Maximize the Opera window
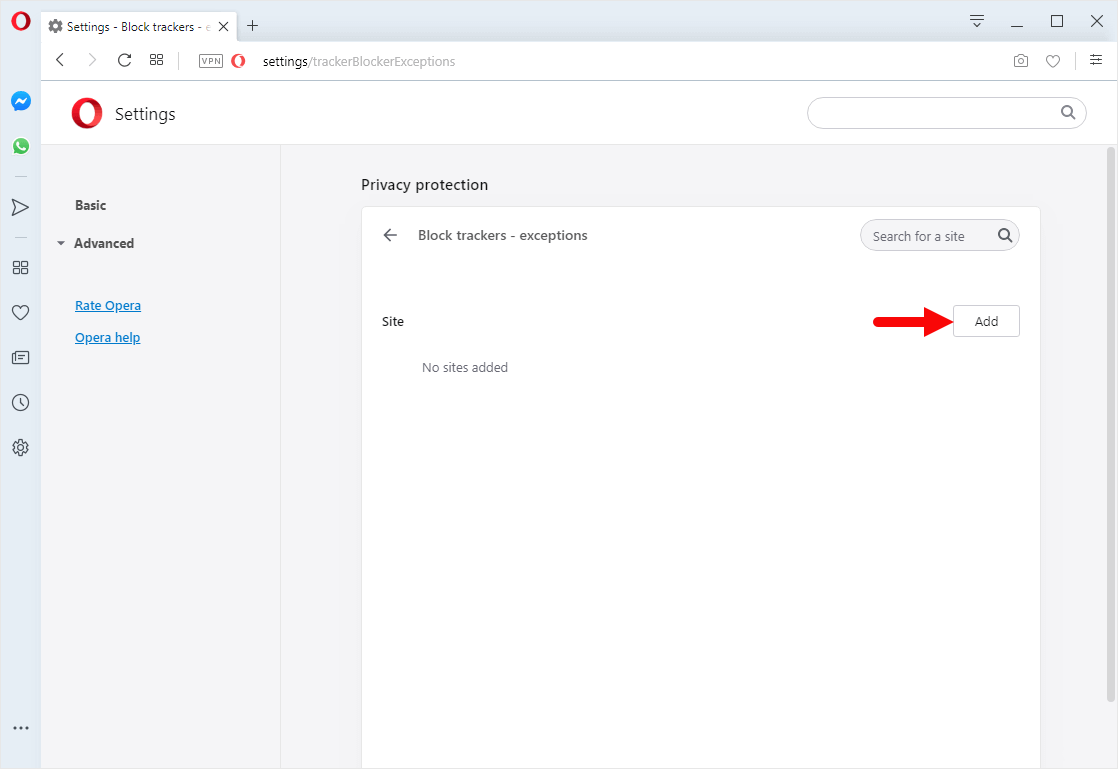This screenshot has height=769, width=1118. (1057, 21)
